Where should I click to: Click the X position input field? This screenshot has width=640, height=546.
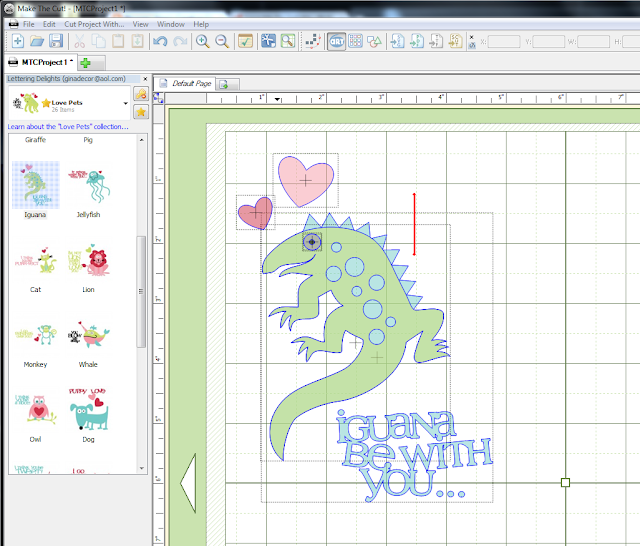504,42
